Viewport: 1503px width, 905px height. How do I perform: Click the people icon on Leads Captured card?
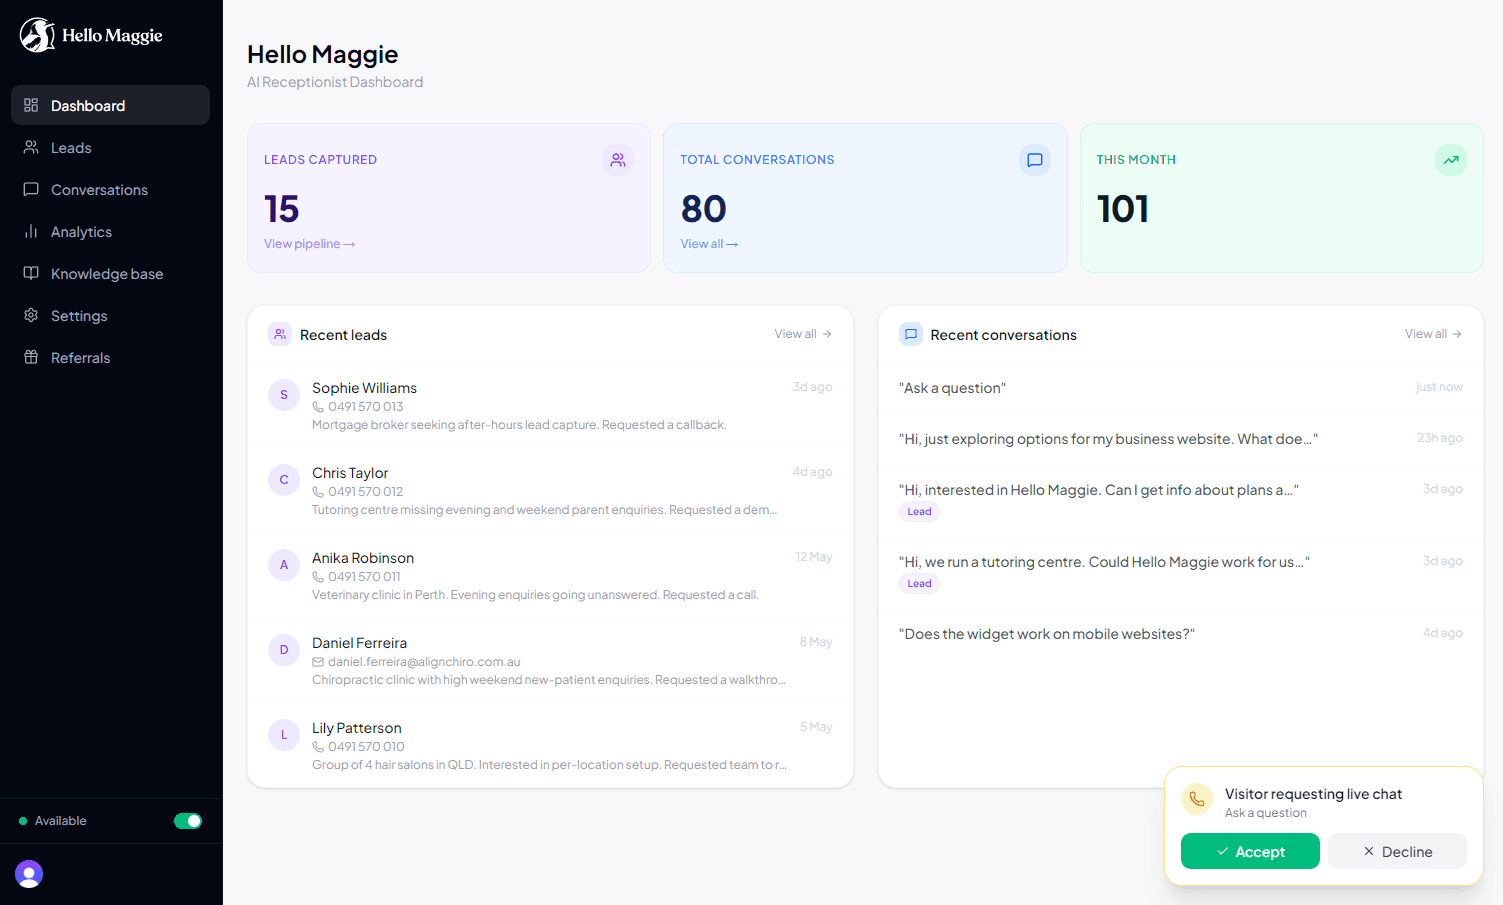tap(618, 160)
